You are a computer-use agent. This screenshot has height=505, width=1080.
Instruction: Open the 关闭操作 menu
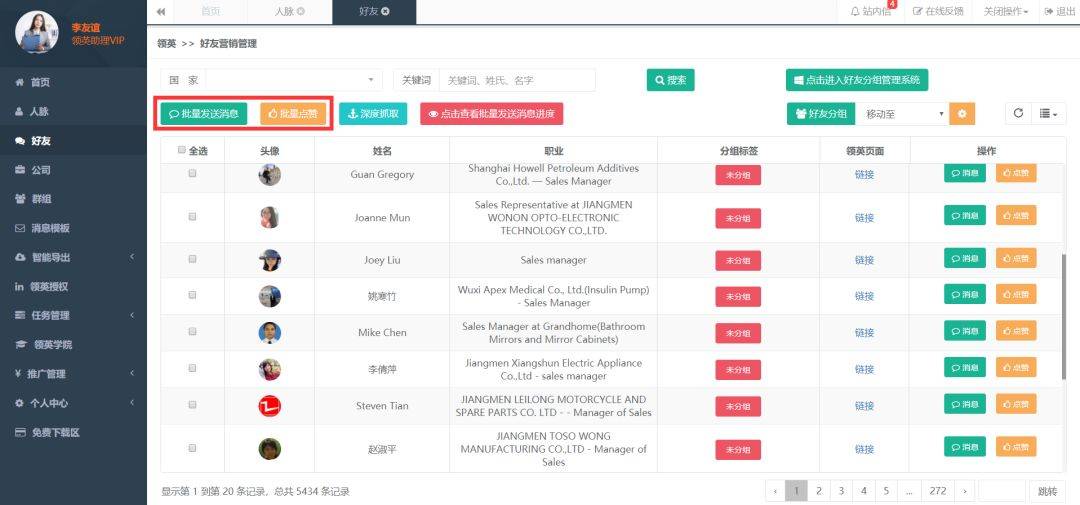(1006, 12)
